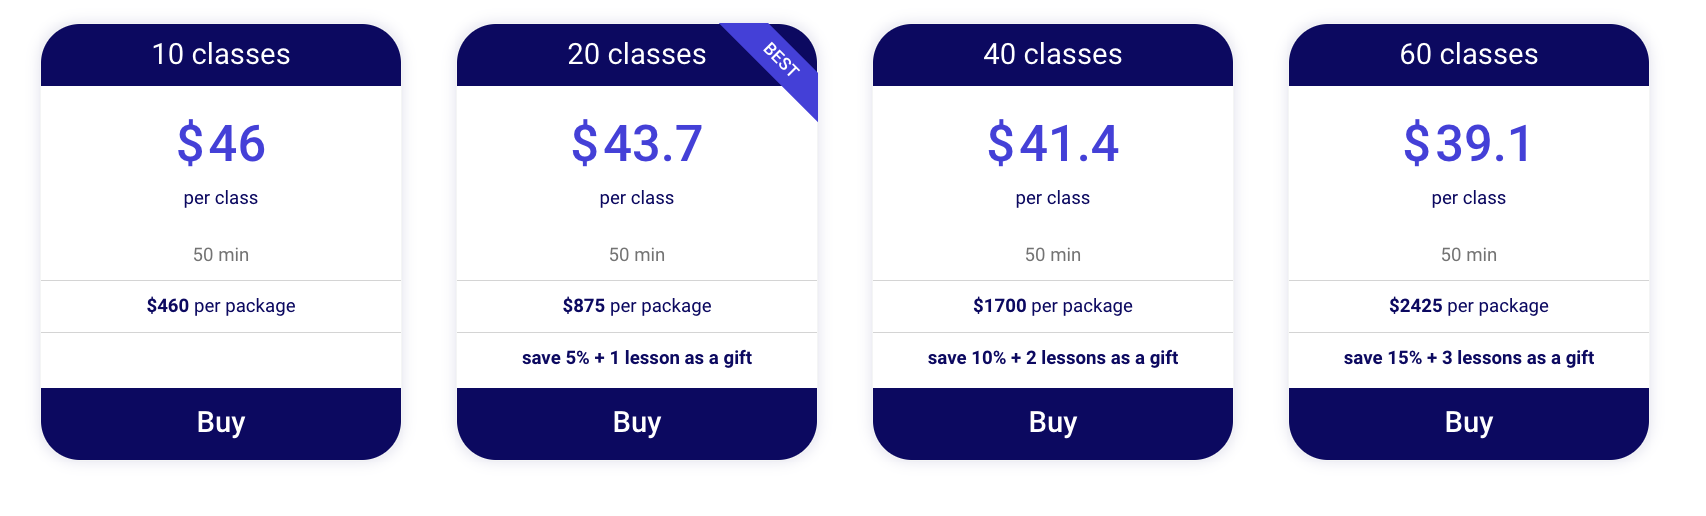This screenshot has height=516, width=1706.
Task: Click the $46 per-class price
Action: pyautogui.click(x=221, y=143)
